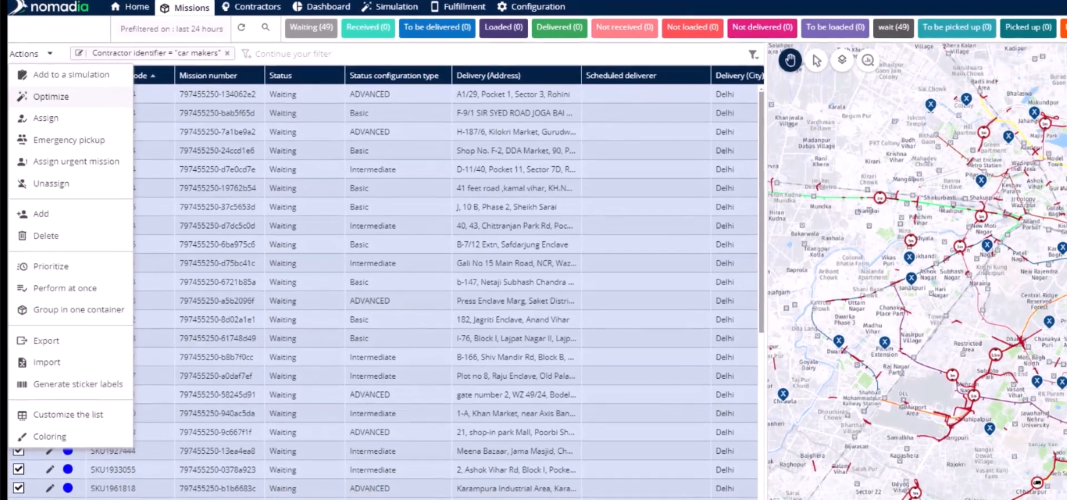1067x500 pixels.
Task: Filter by Received (0) status
Action: click(x=368, y=27)
